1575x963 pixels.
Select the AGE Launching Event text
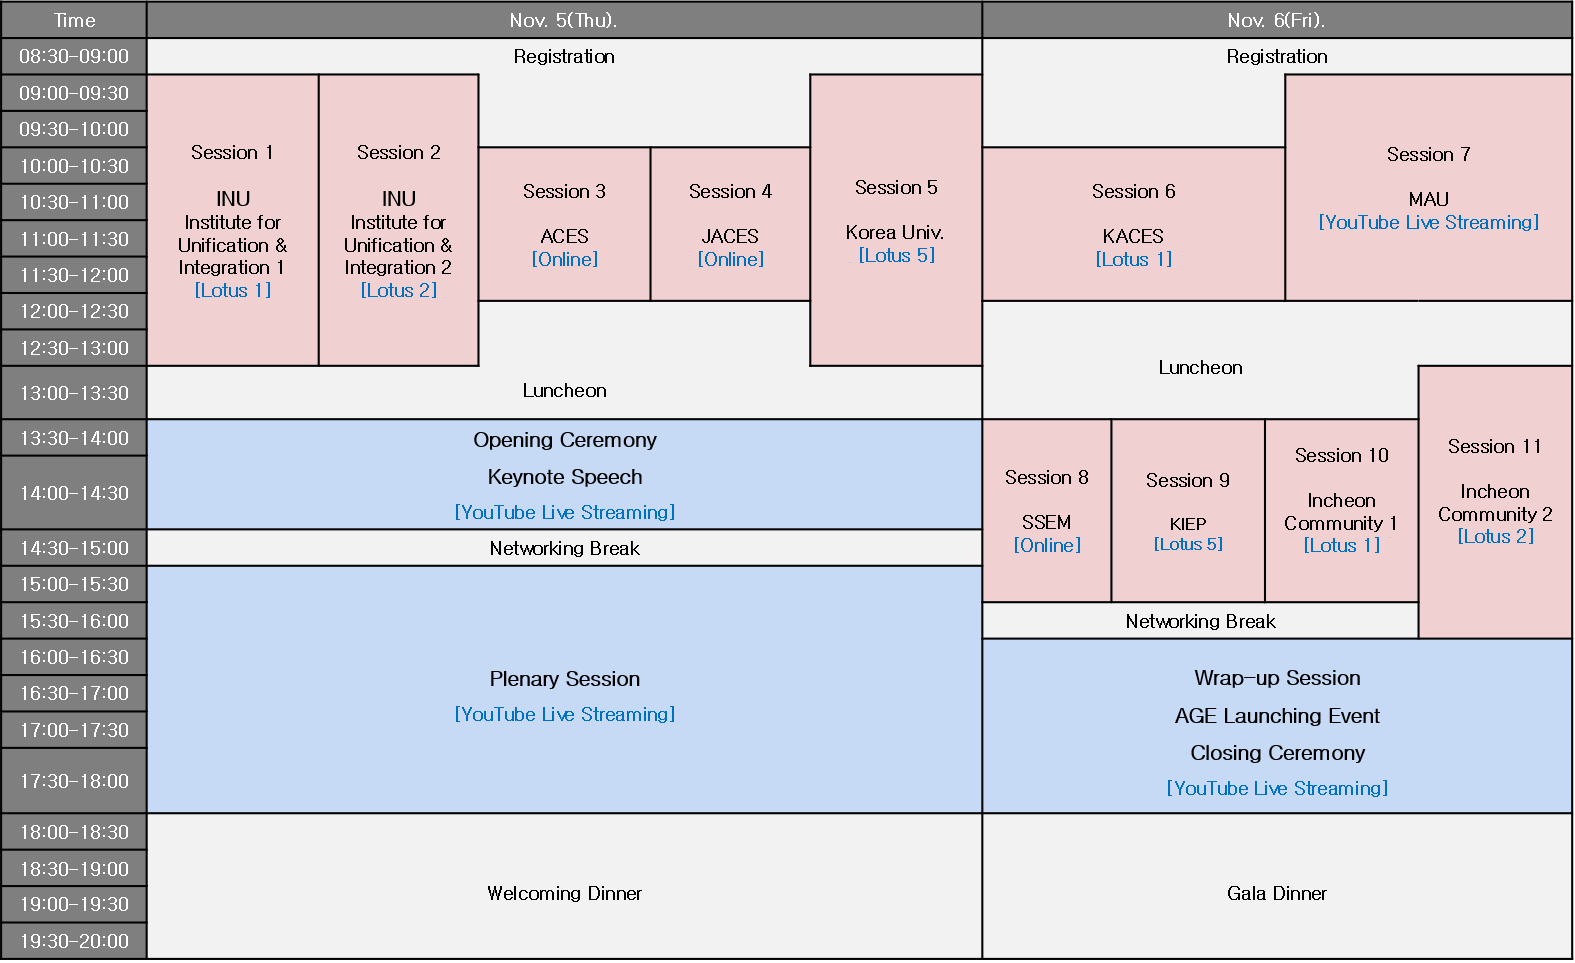click(1277, 716)
